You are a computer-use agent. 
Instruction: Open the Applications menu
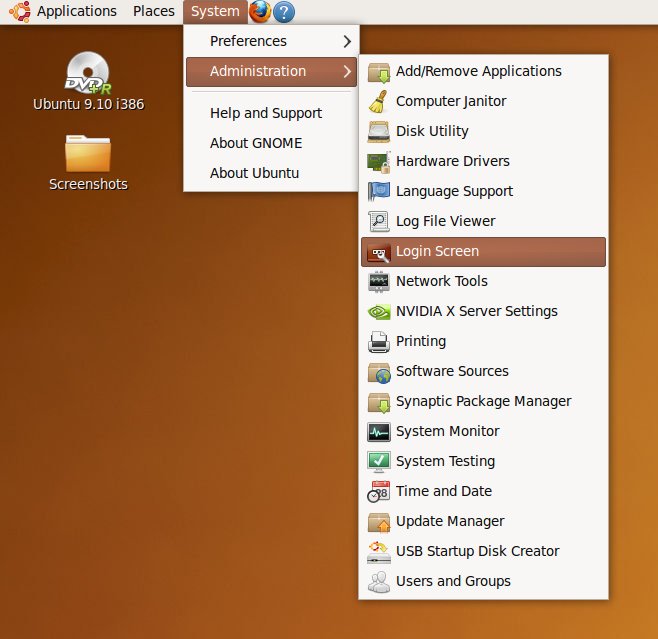pos(77,11)
